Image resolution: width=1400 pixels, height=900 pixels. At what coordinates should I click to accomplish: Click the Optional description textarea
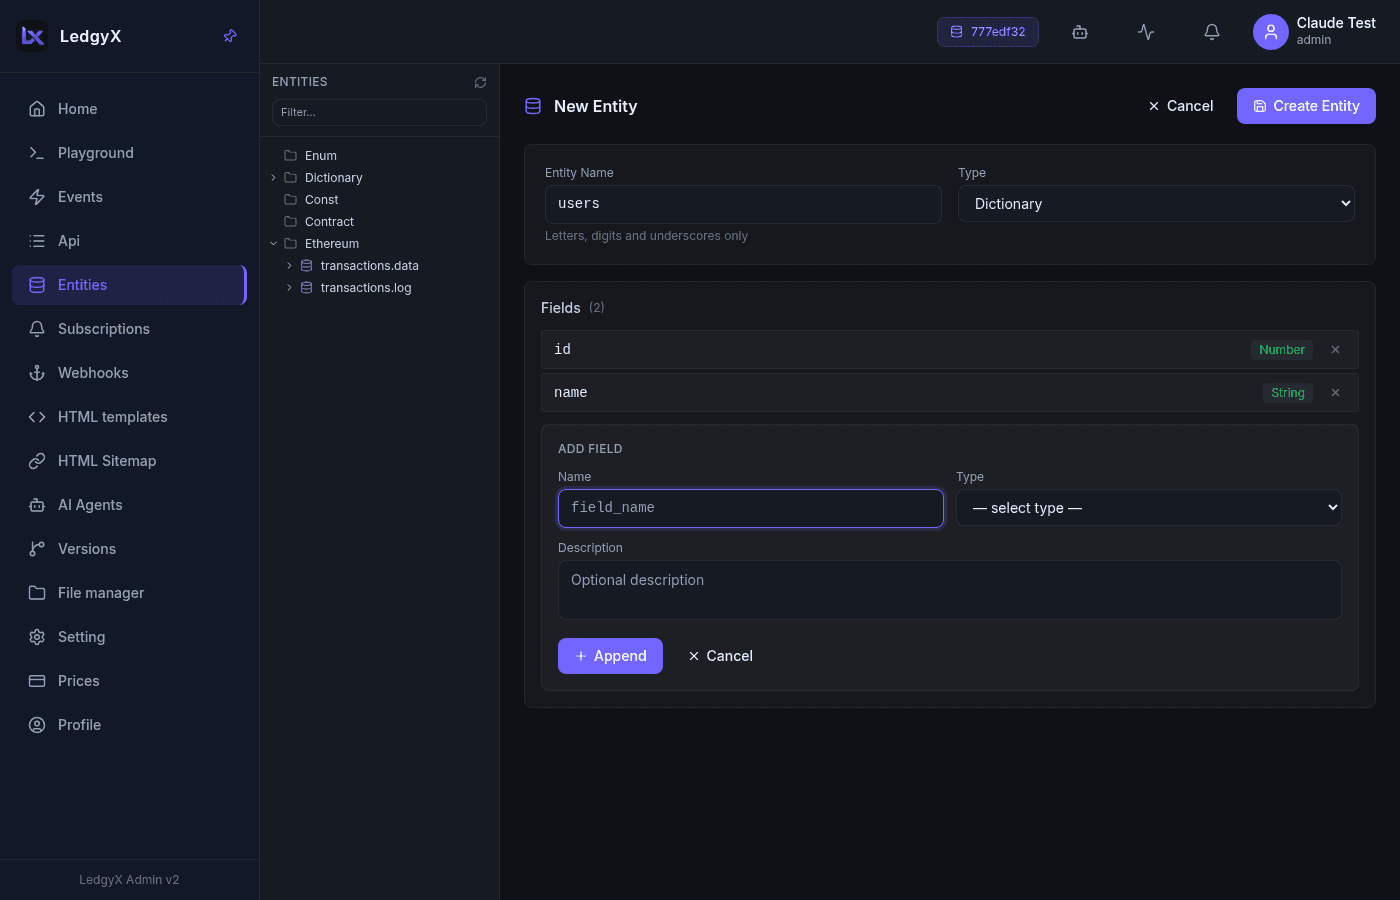pyautogui.click(x=950, y=590)
